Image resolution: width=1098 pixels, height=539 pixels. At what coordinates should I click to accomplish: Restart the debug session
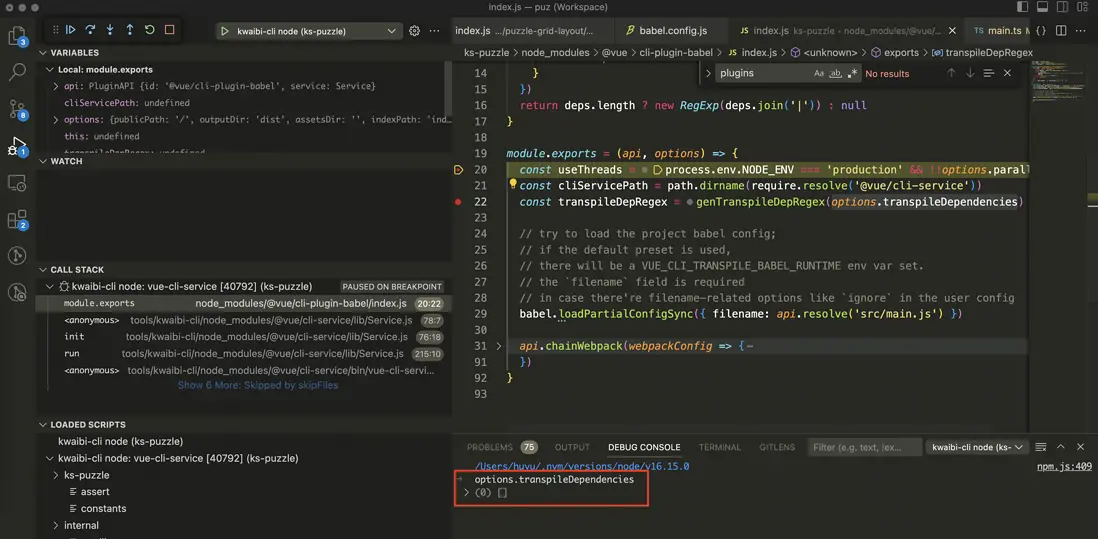tap(150, 30)
